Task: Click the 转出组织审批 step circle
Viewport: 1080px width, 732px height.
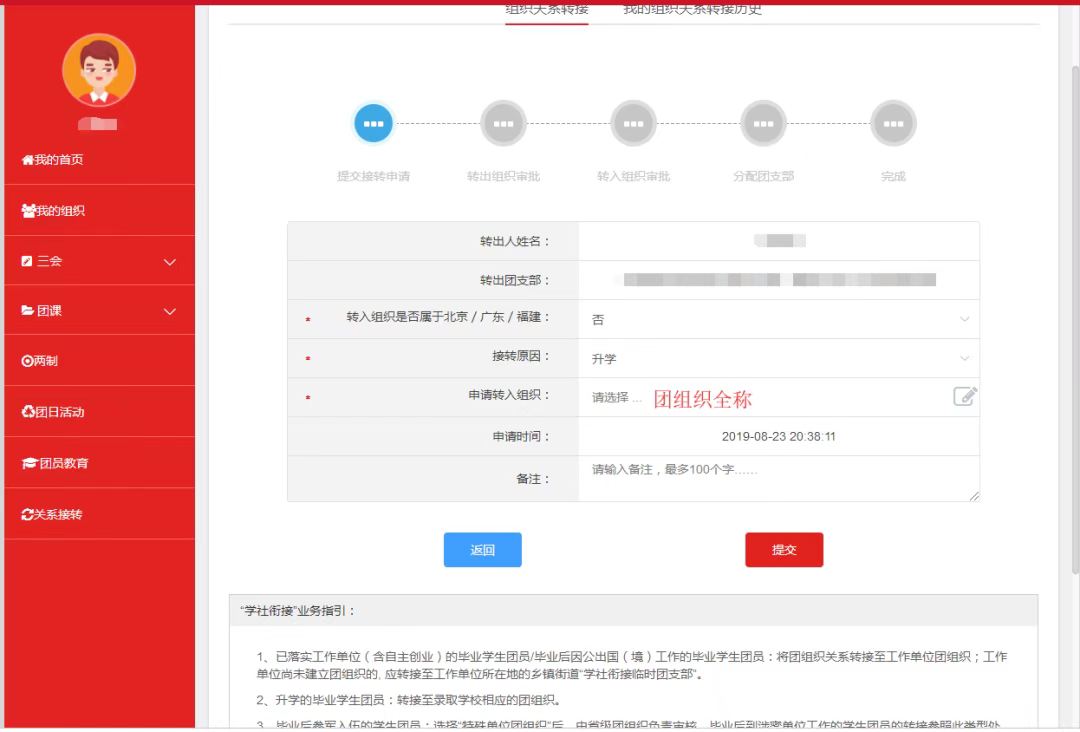Action: tap(503, 124)
